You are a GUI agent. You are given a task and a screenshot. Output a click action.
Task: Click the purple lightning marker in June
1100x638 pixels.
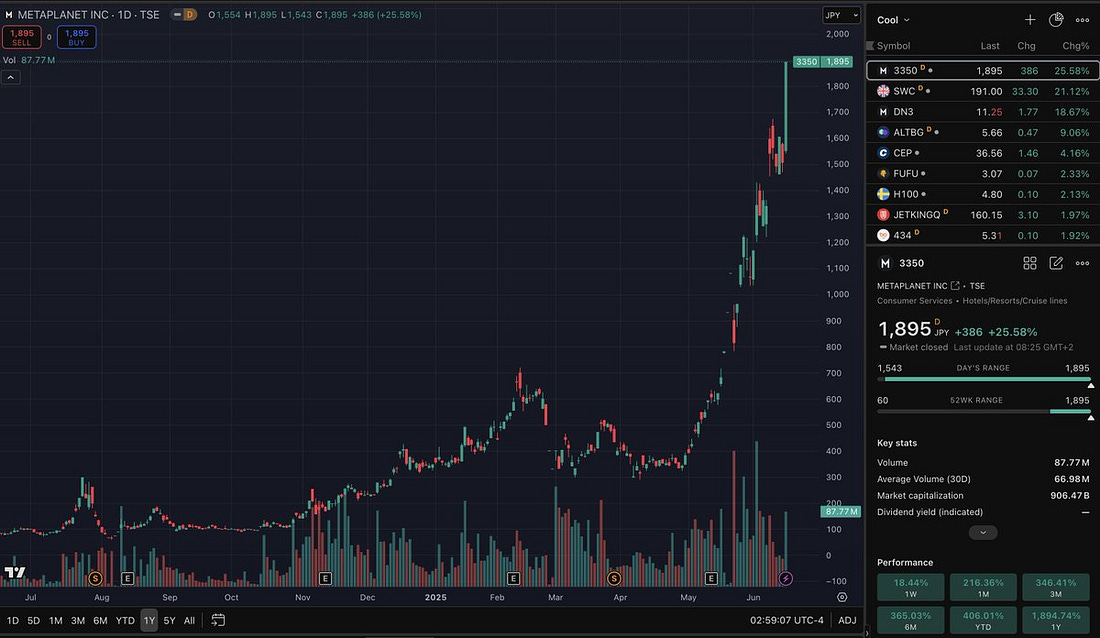[x=786, y=578]
